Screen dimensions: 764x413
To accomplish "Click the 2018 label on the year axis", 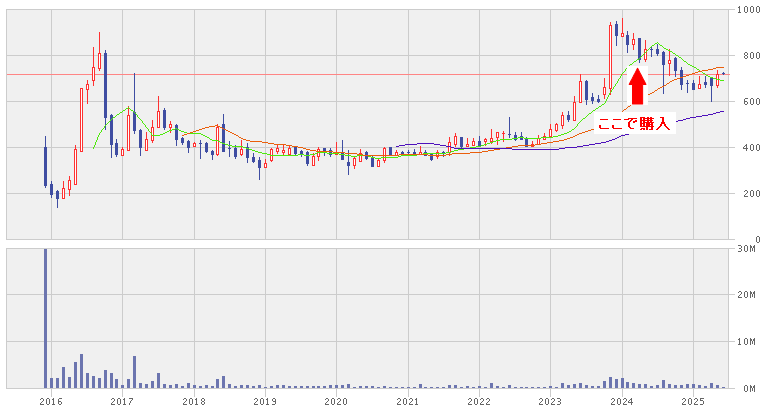I will point(193,402).
